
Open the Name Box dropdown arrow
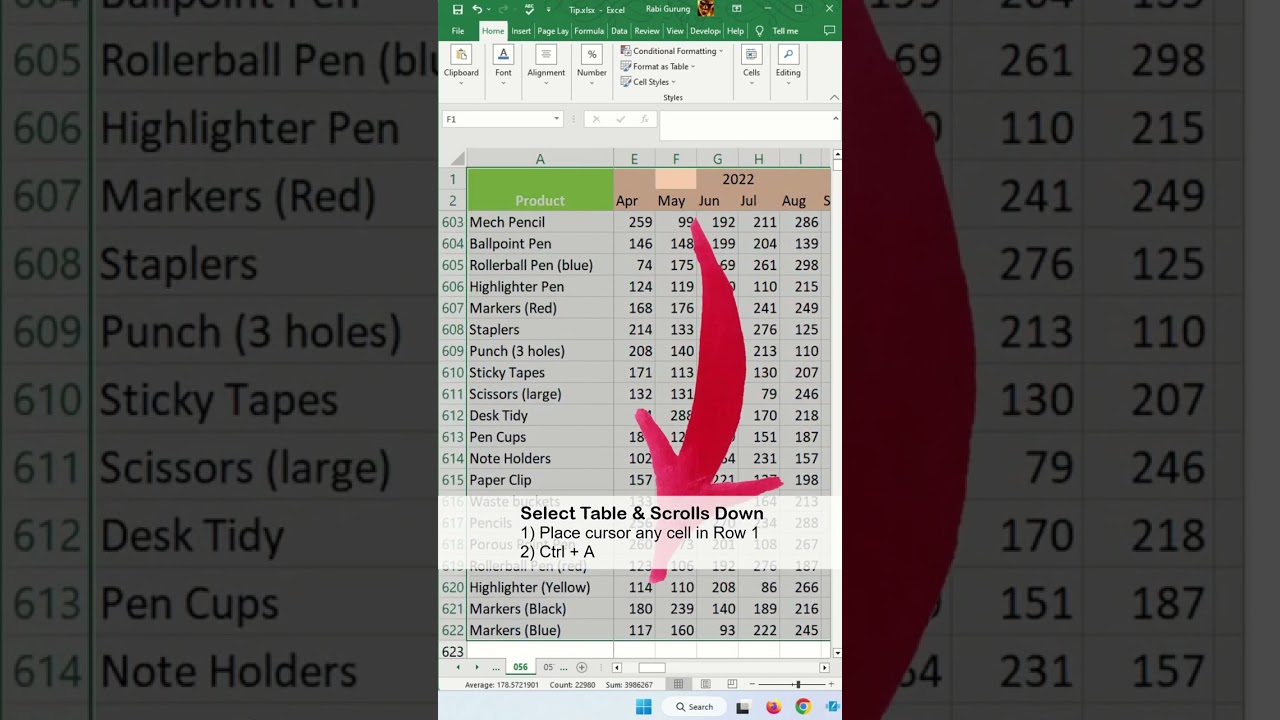tap(557, 119)
